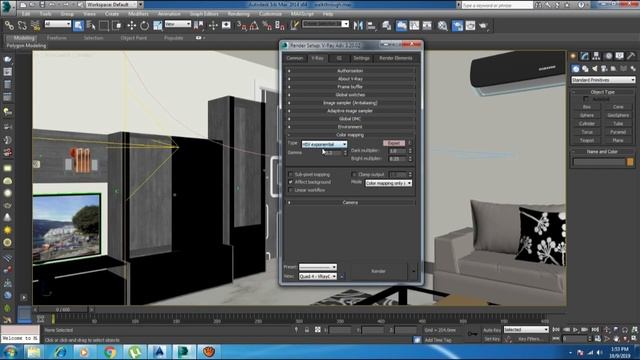Switch to the Settings tab
Viewport: 640px width, 360px height.
coord(361,58)
